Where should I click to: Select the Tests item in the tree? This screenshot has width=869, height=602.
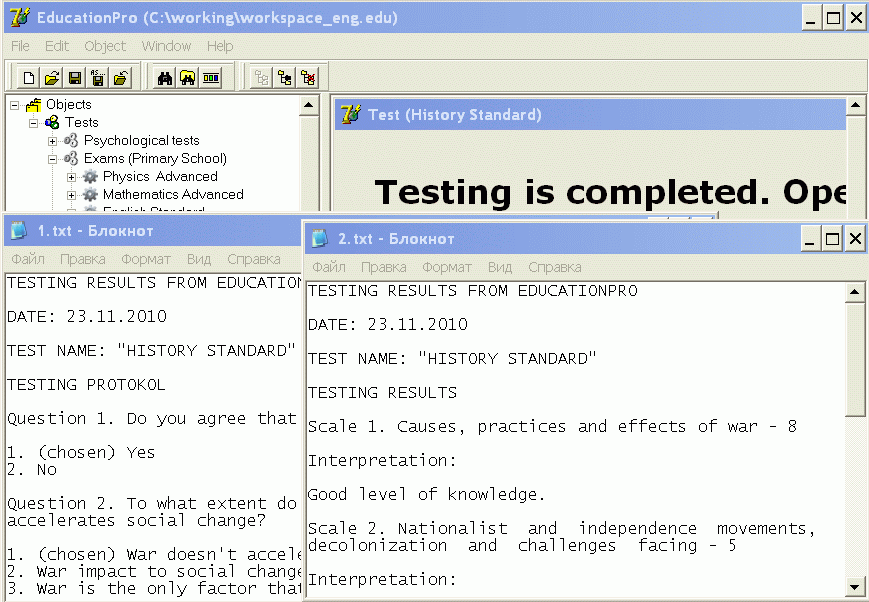[x=80, y=122]
